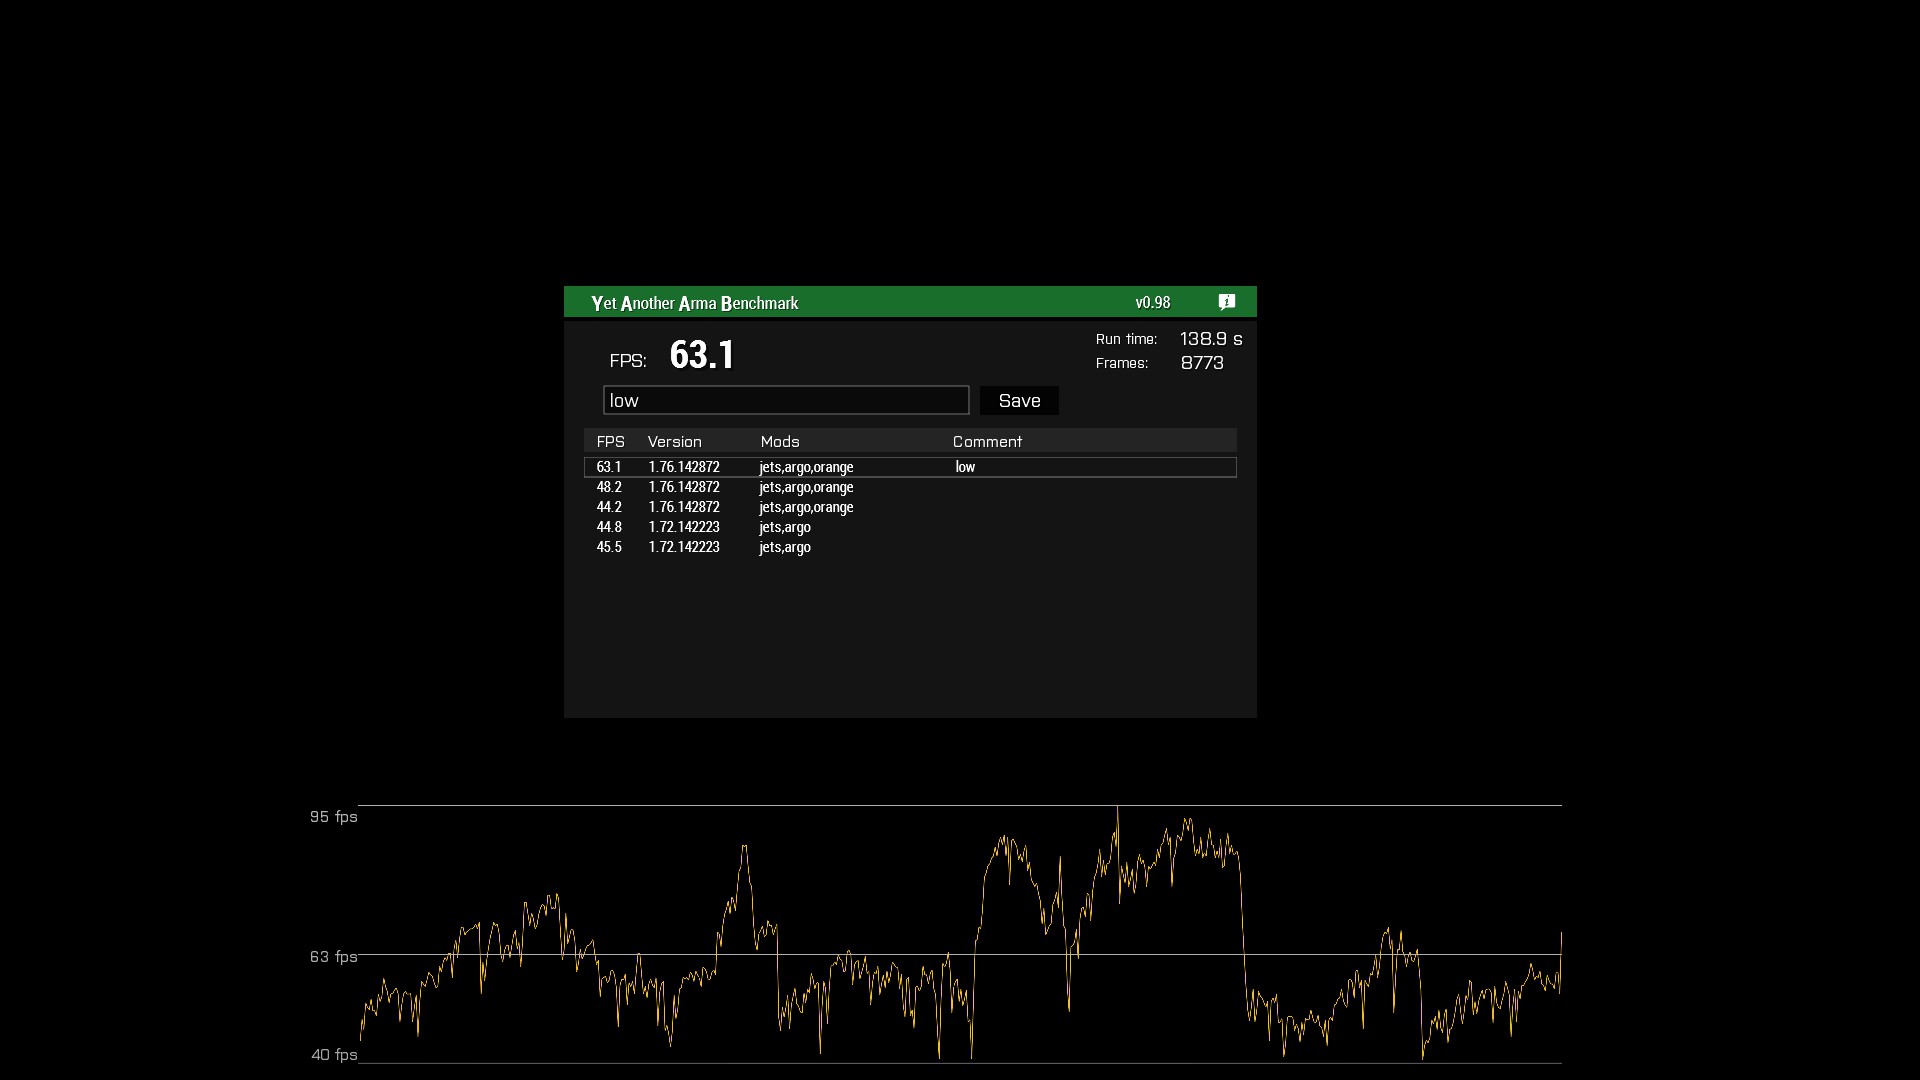Click the large 63.1 FPS readout
1920x1080 pixels.
pos(702,355)
